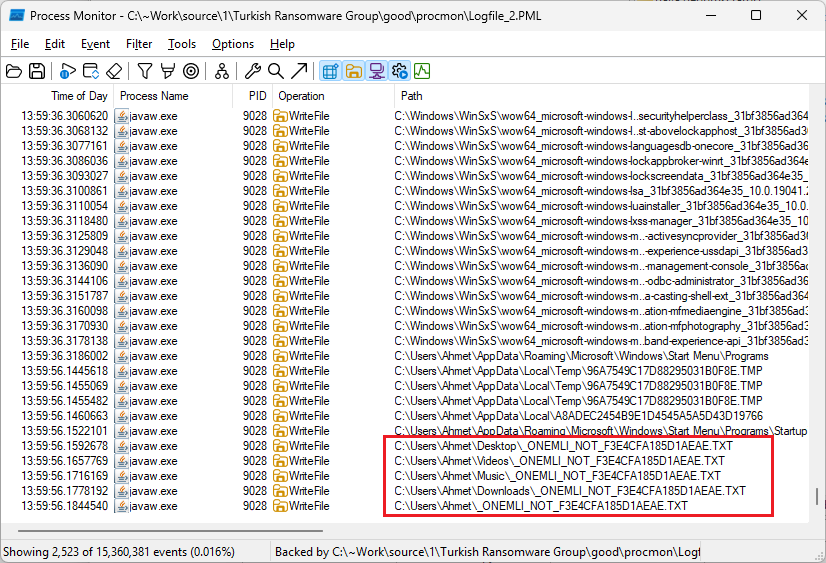
Task: Click the vertical scrollbar thumb
Action: click(x=817, y=496)
